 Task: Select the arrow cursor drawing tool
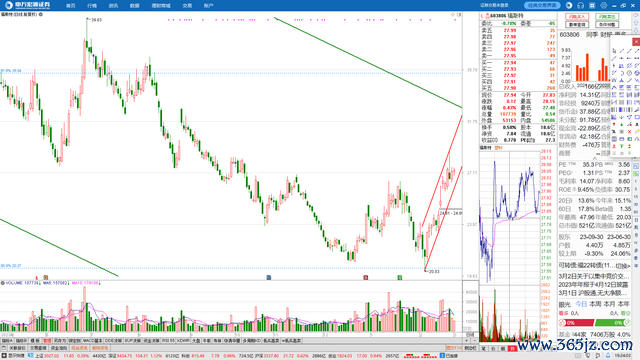click(x=614, y=51)
